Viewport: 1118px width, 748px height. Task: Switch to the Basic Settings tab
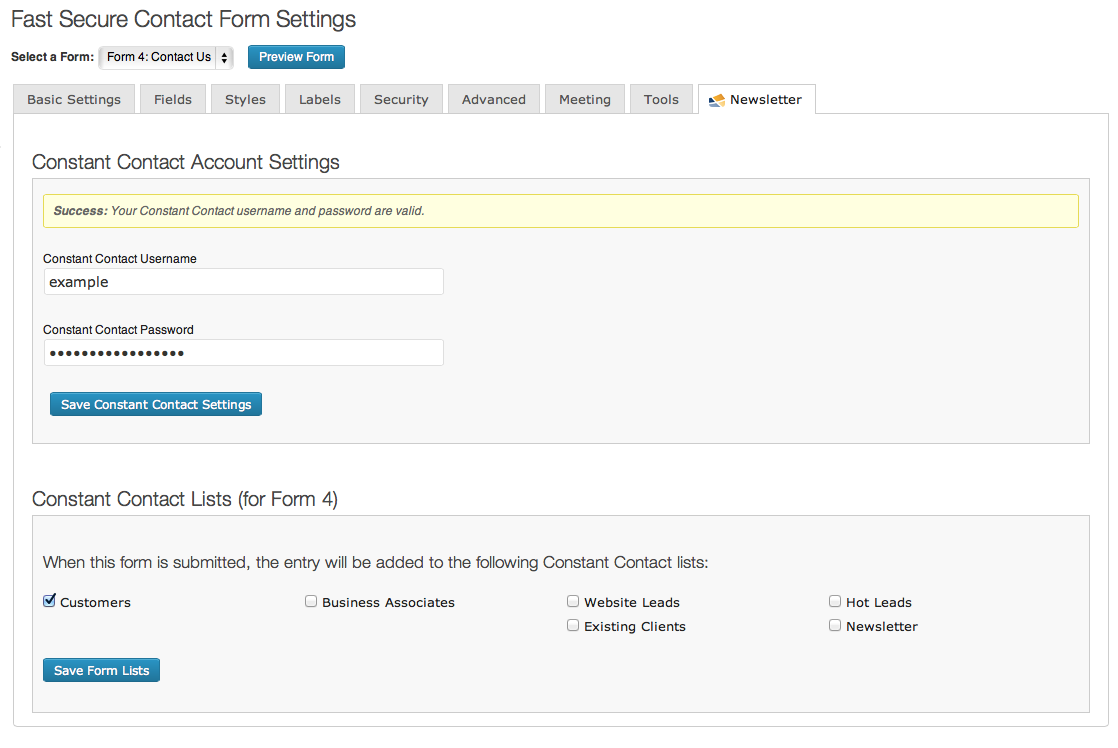pos(74,100)
